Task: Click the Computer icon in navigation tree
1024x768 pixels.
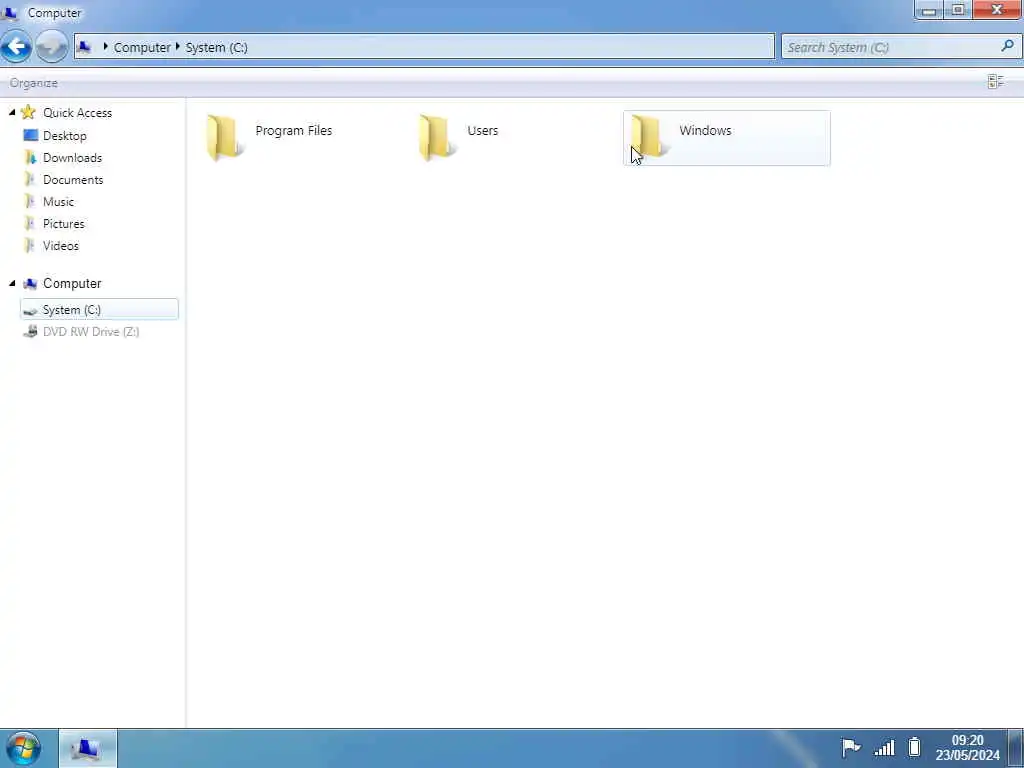Action: (30, 283)
